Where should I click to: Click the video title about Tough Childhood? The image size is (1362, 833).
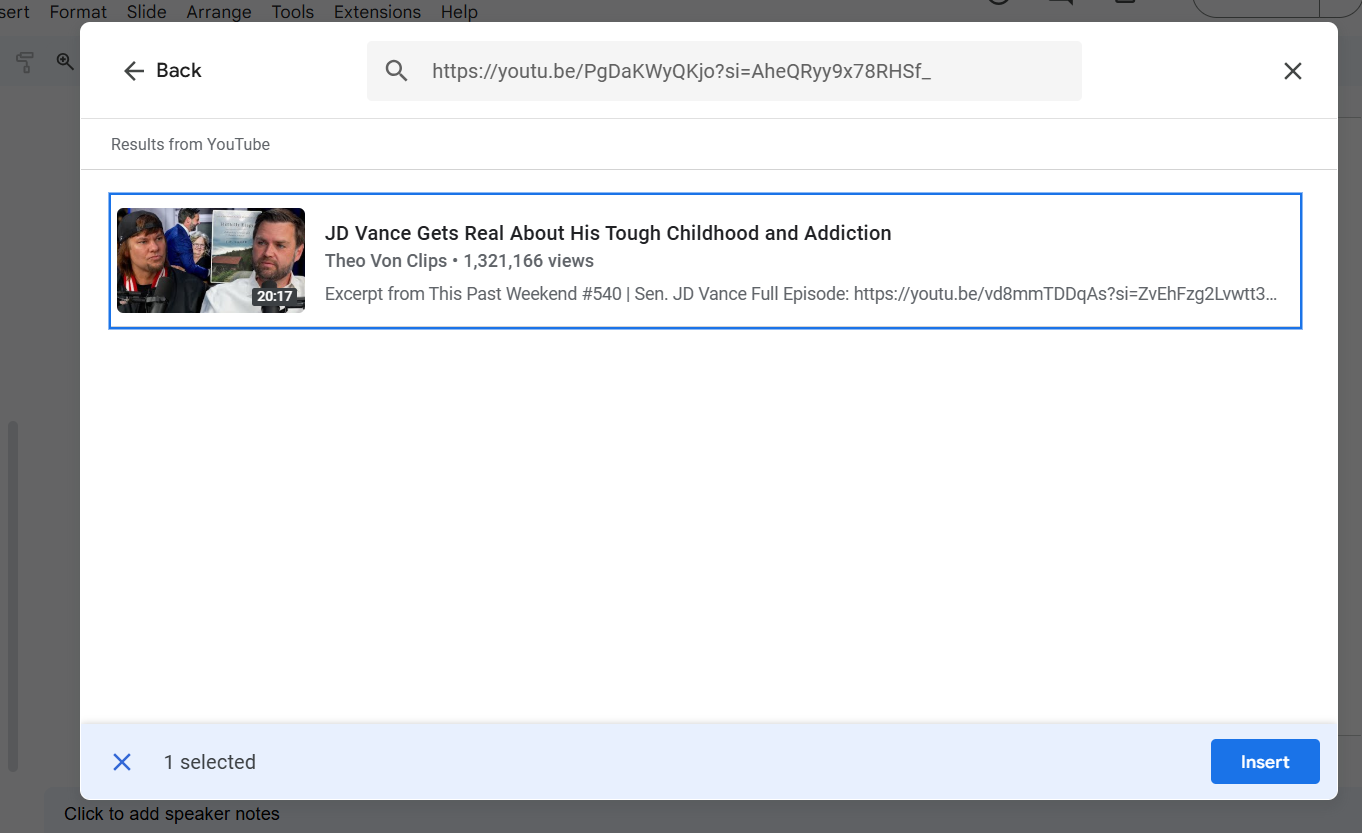point(607,233)
